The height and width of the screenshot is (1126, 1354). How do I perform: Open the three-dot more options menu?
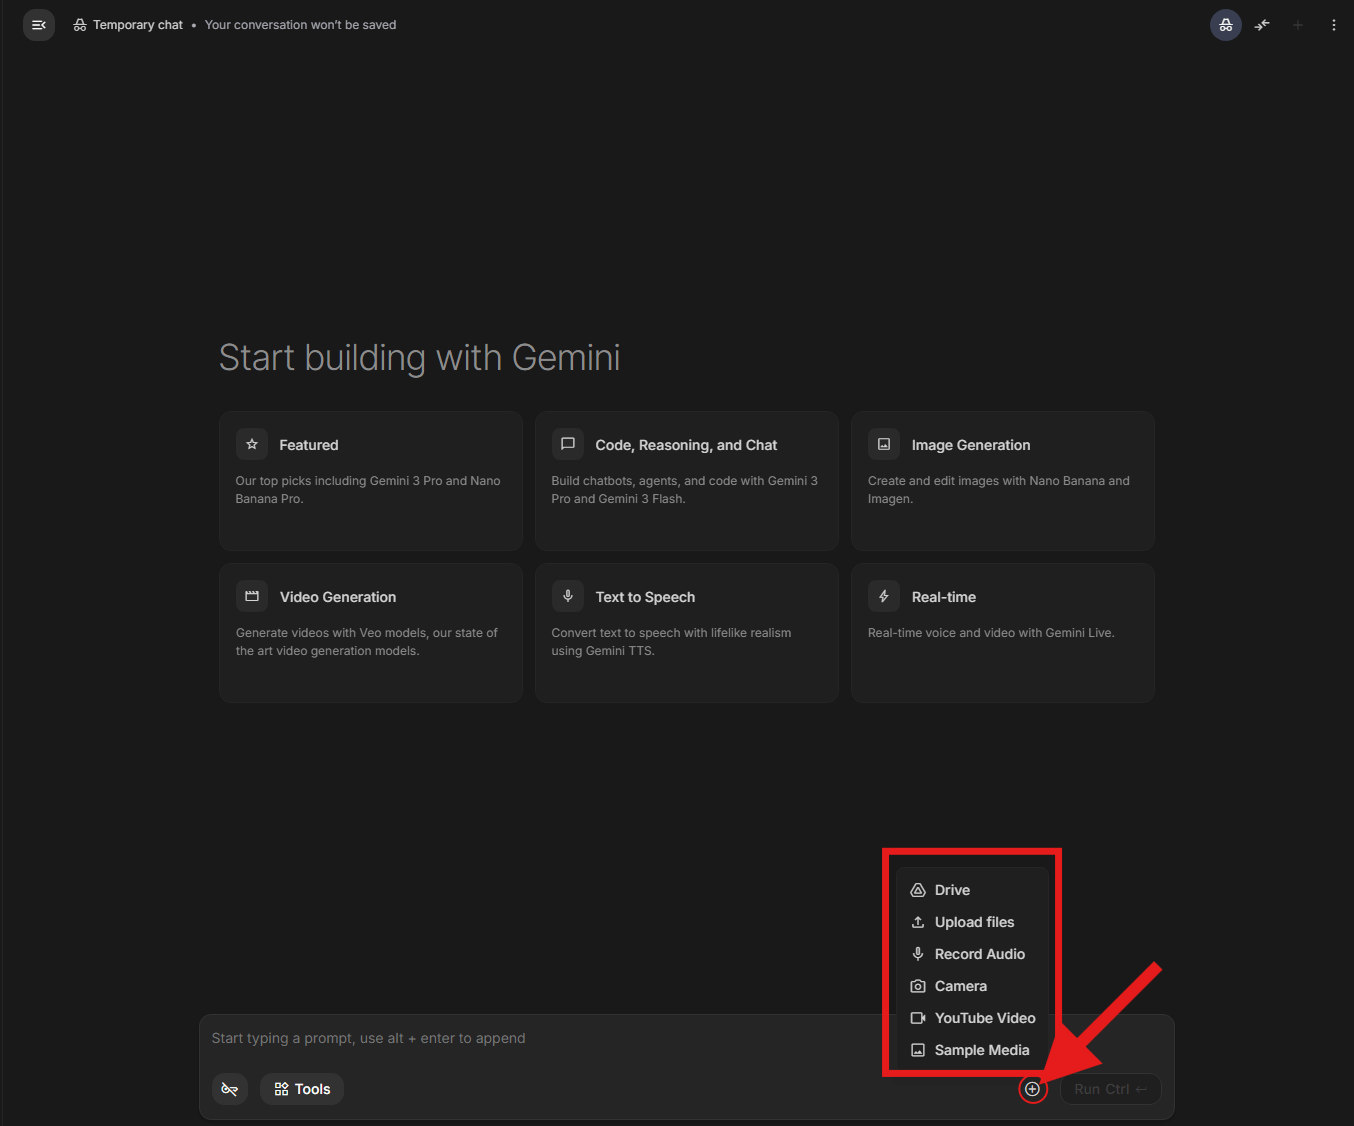point(1333,25)
